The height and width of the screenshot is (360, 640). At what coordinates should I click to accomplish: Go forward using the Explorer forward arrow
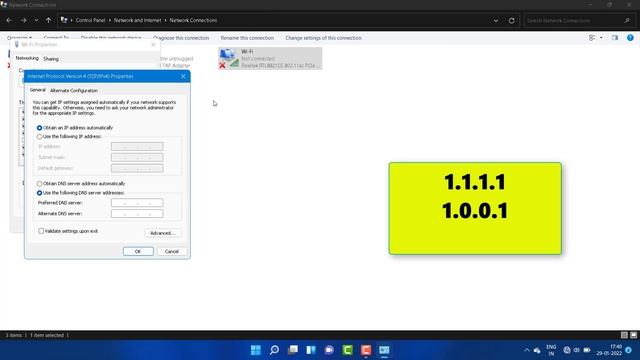[x=23, y=20]
